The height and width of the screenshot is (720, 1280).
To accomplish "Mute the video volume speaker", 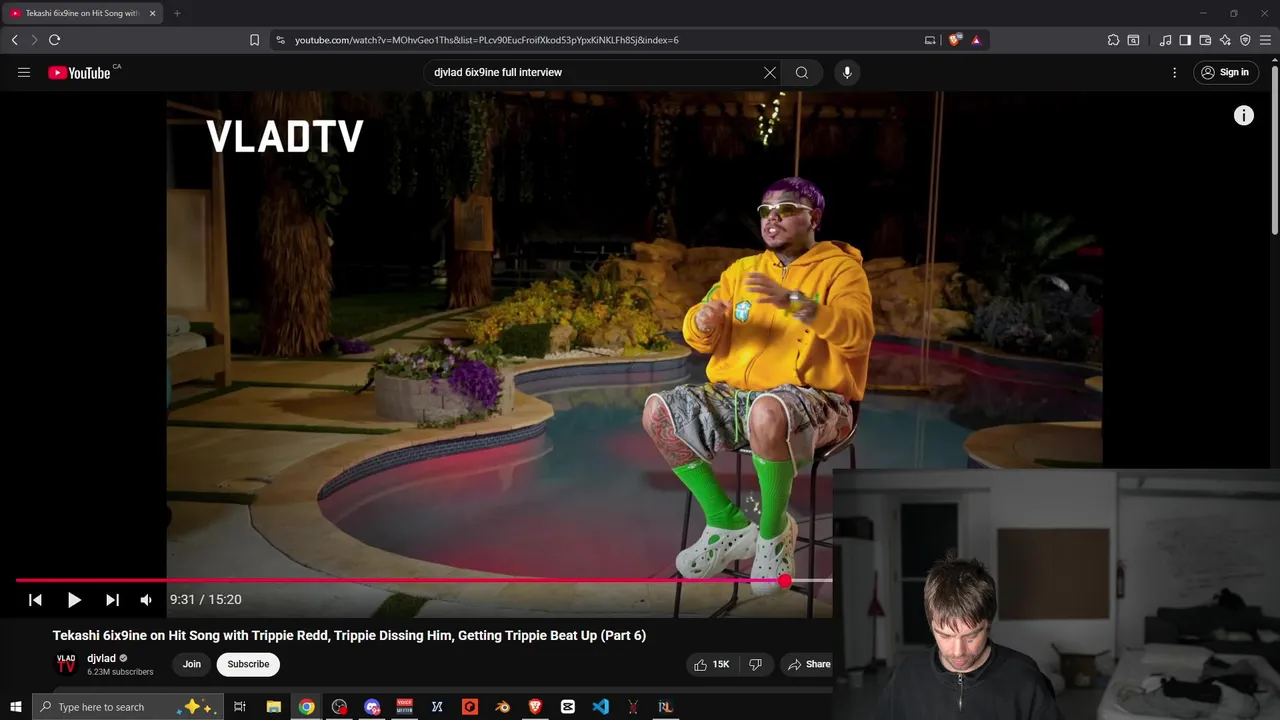I will 146,600.
